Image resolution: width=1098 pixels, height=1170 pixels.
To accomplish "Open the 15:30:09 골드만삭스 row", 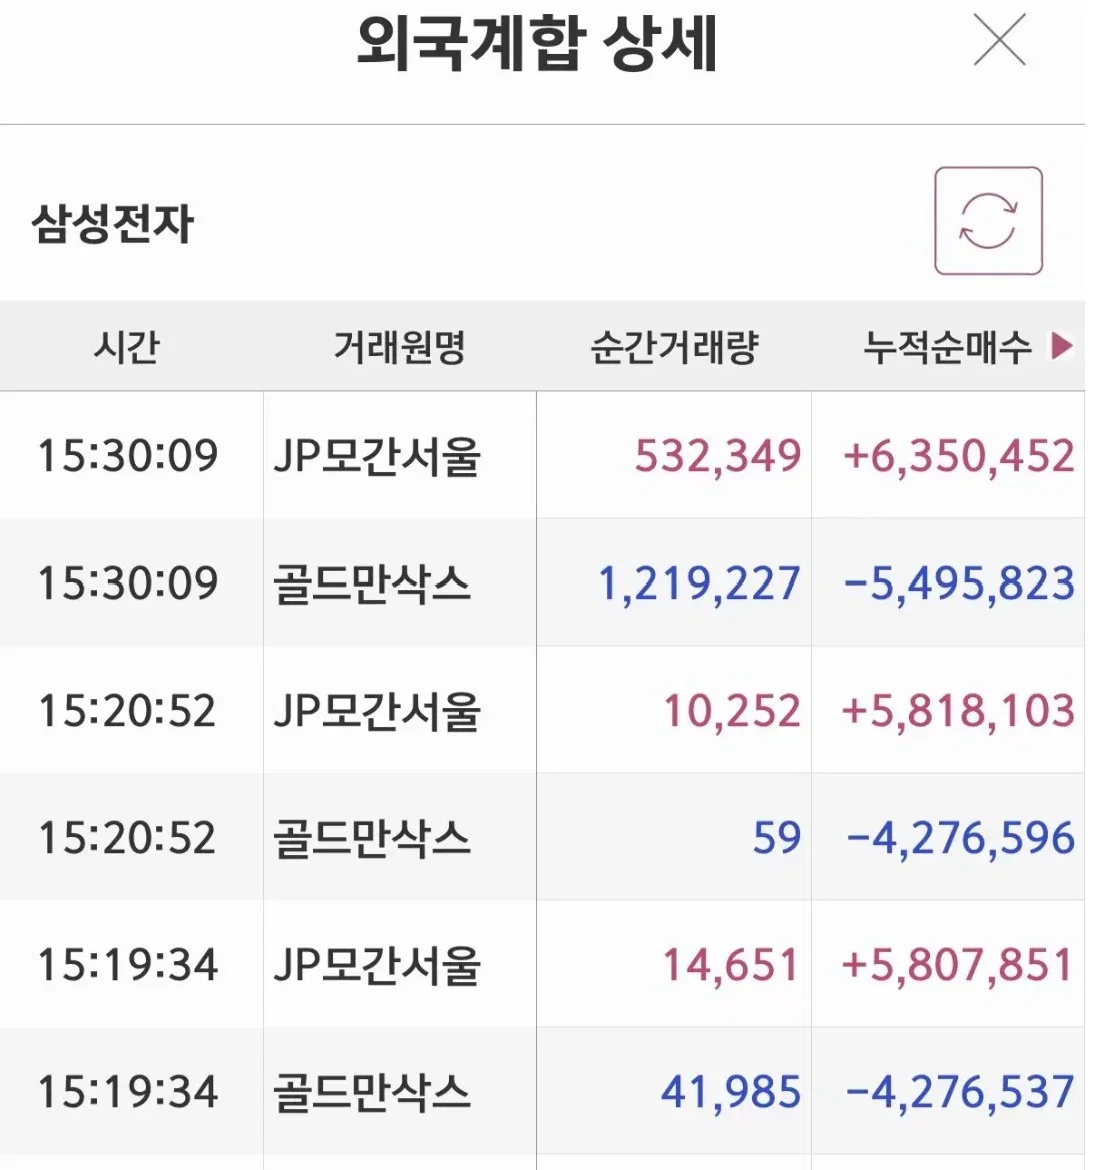I will [x=542, y=583].
